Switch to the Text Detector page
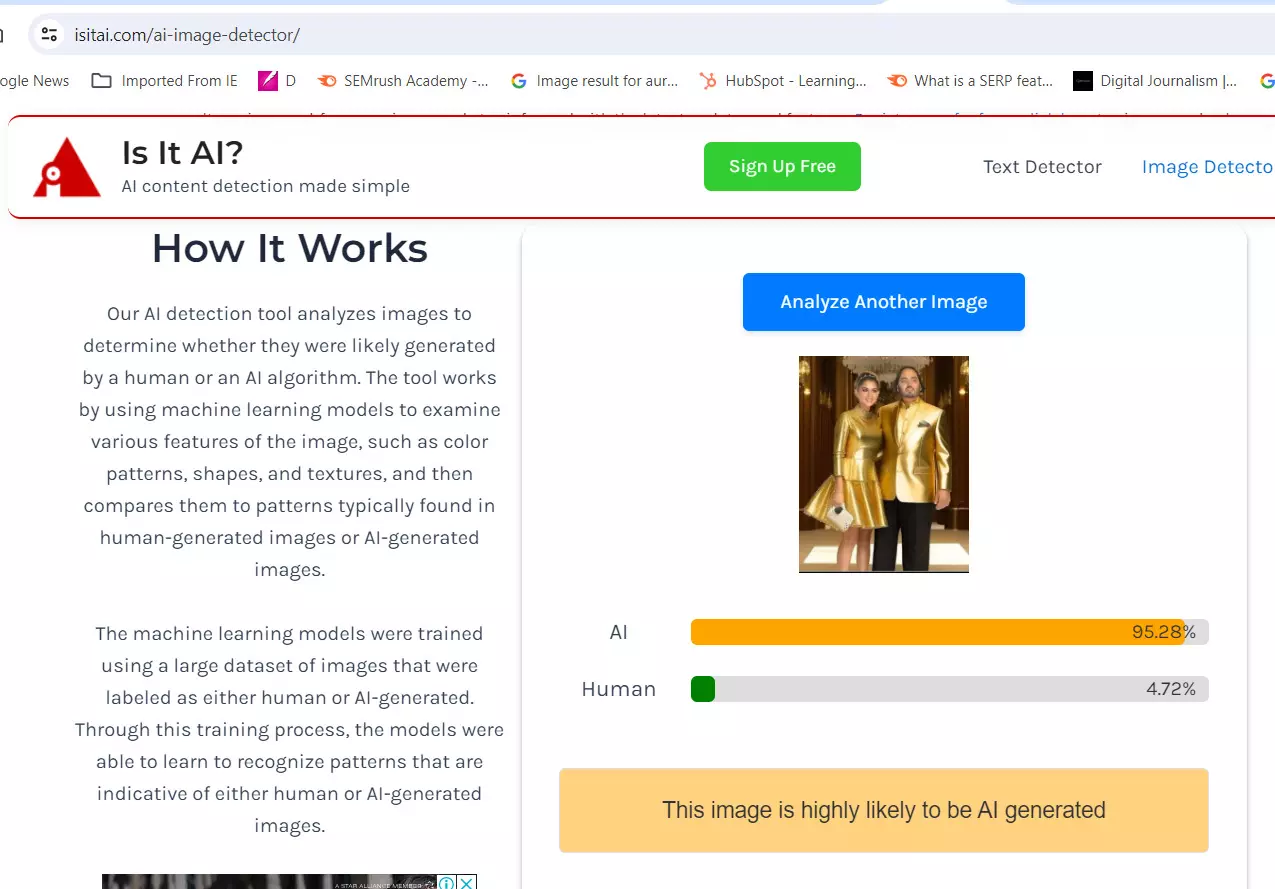 tap(1042, 167)
